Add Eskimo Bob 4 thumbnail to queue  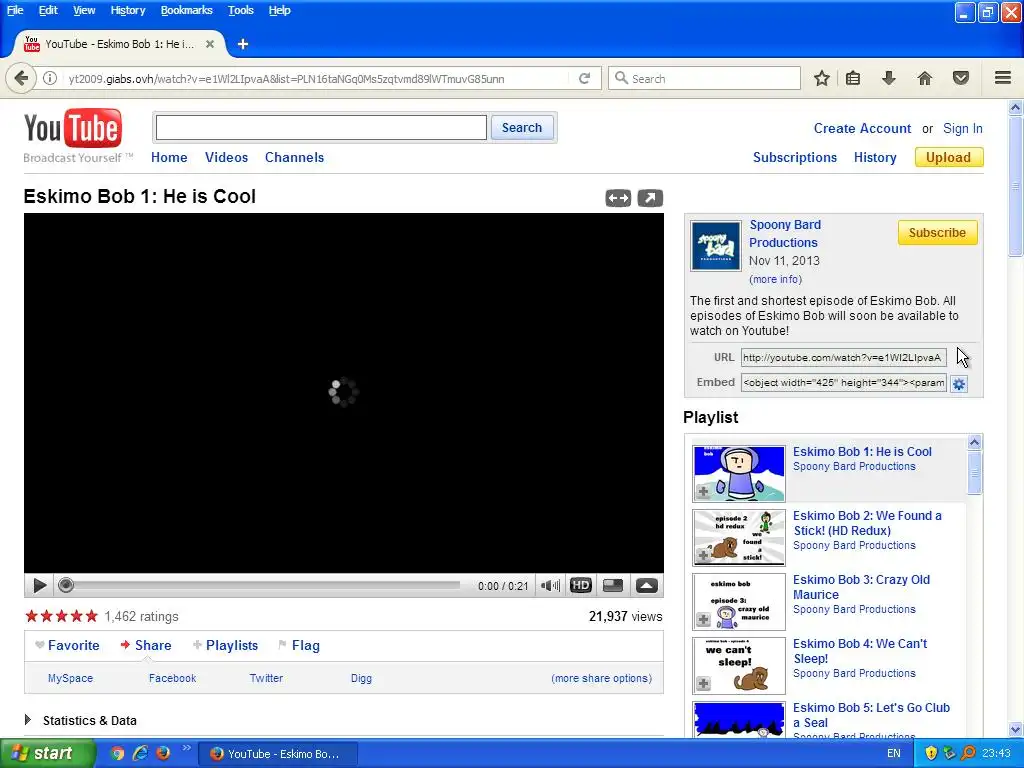tap(703, 684)
